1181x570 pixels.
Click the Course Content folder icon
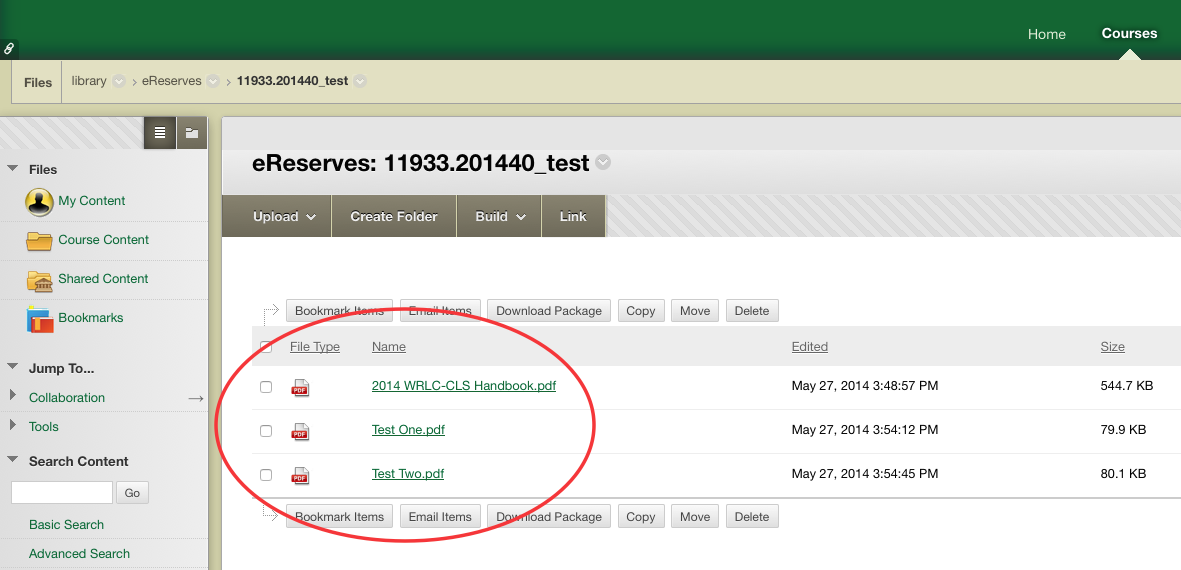(x=39, y=240)
